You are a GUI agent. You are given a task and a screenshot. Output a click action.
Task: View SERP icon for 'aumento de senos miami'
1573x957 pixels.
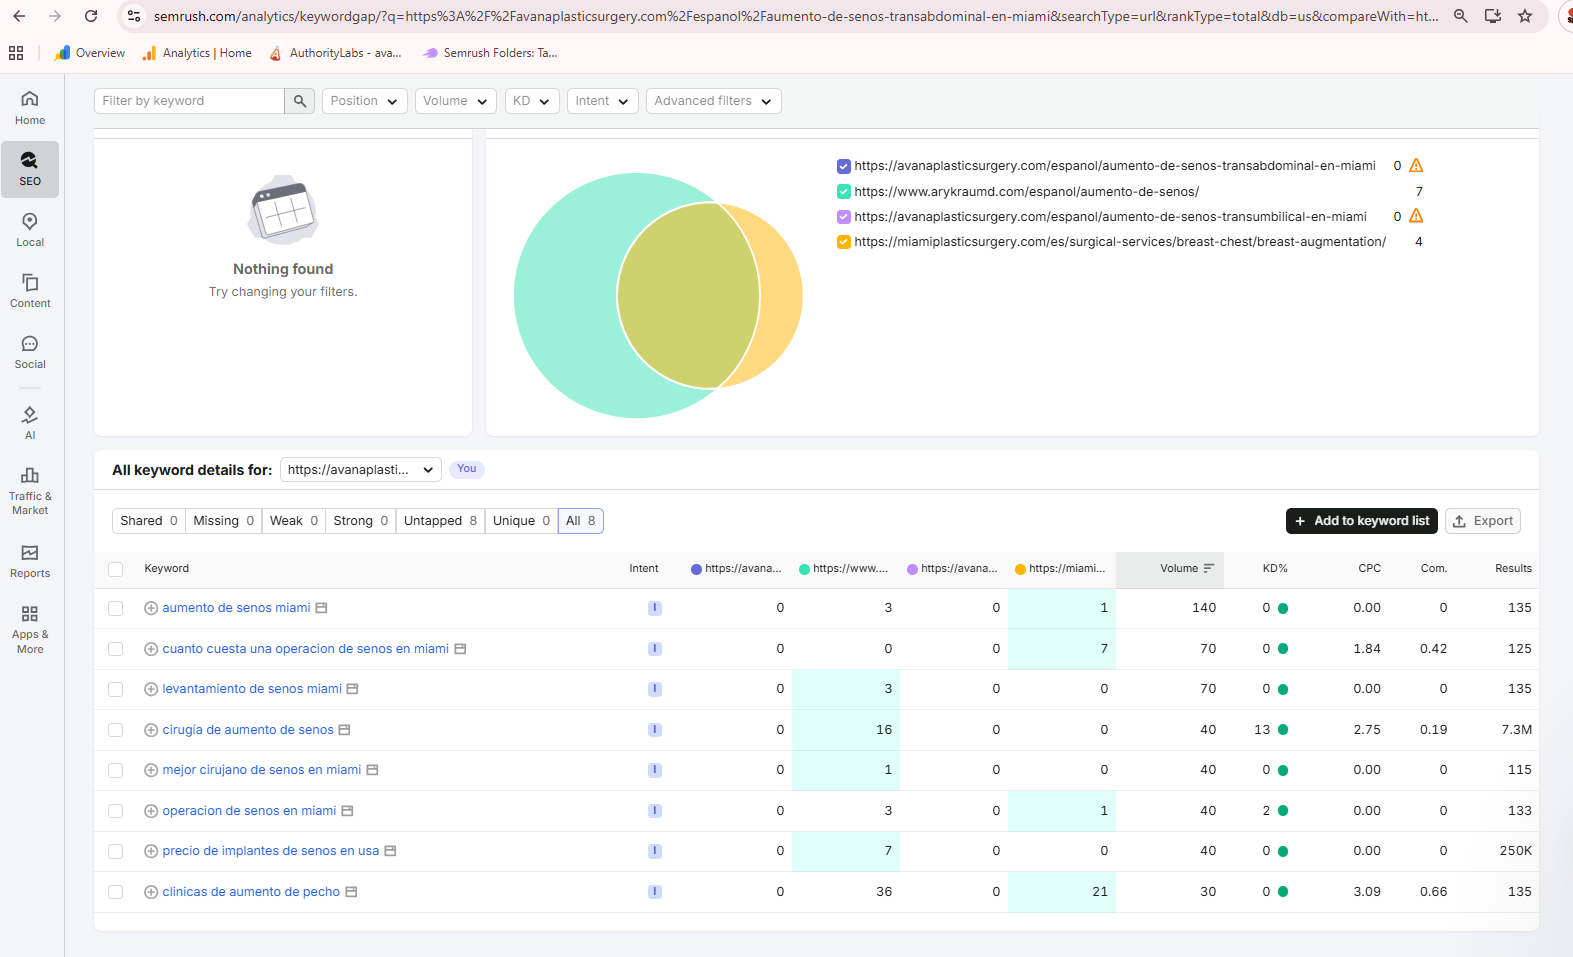[322, 608]
